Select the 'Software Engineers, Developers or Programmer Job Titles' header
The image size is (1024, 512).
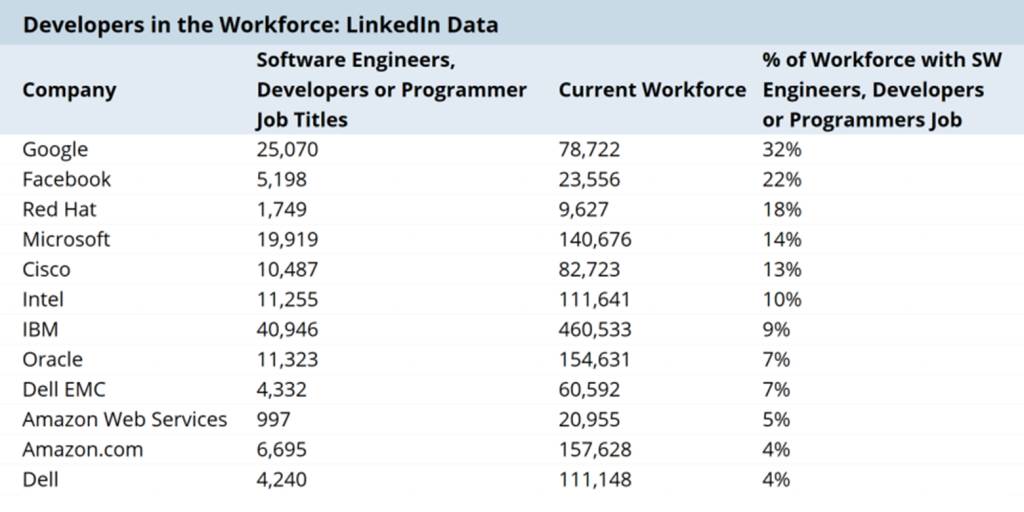tap(391, 90)
